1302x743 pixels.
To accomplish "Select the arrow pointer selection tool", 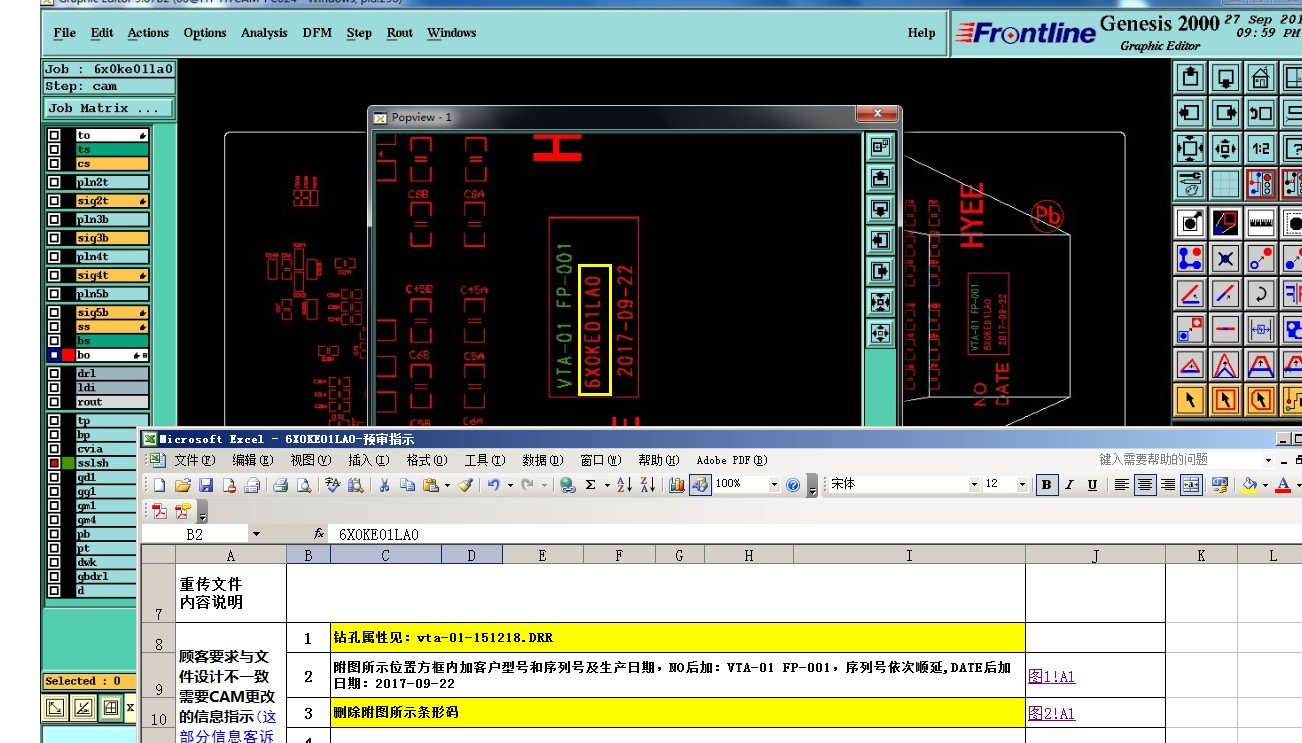I will click(1190, 401).
